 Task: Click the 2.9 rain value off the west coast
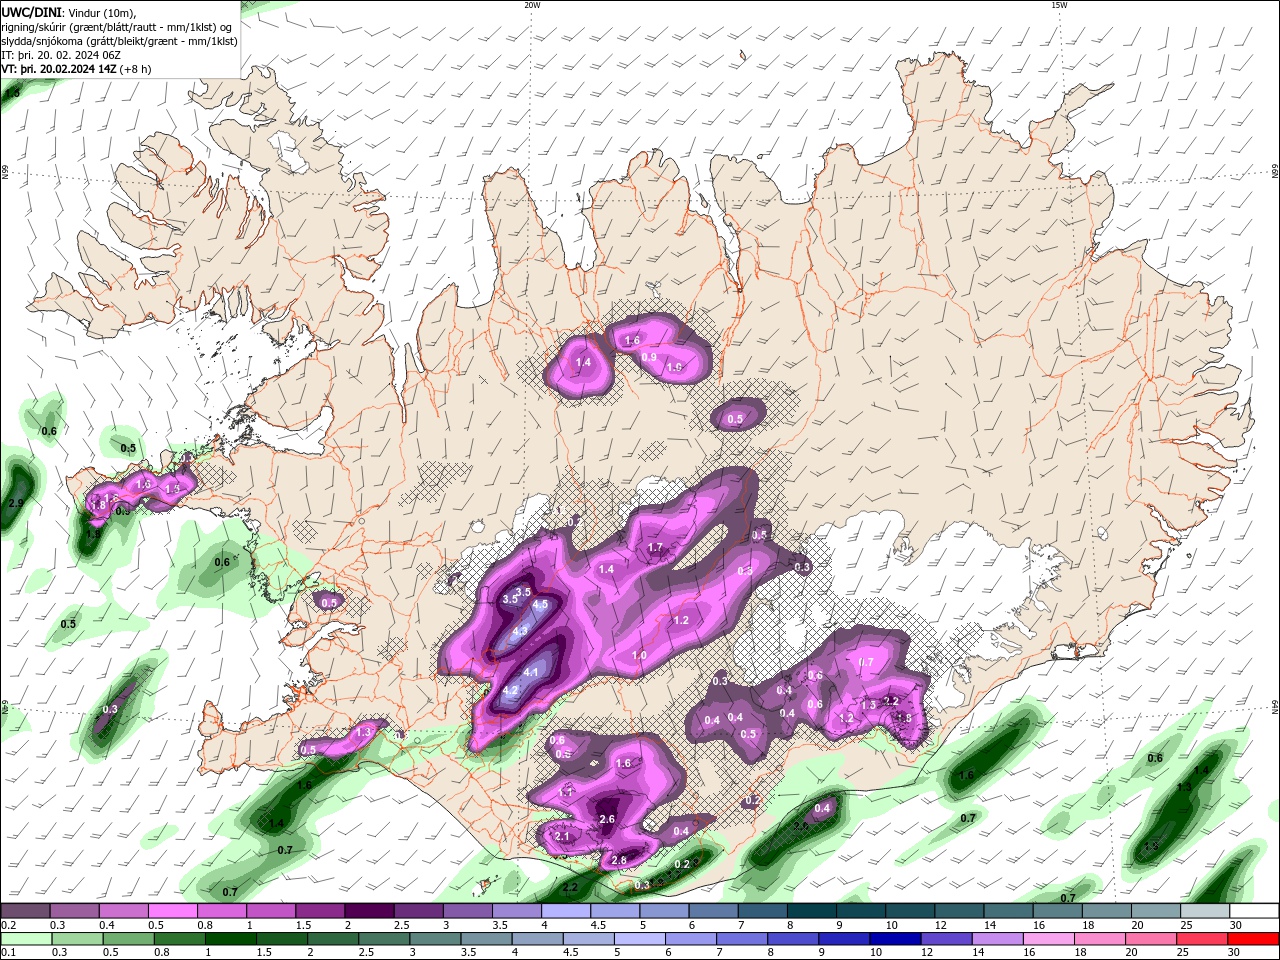(x=15, y=503)
